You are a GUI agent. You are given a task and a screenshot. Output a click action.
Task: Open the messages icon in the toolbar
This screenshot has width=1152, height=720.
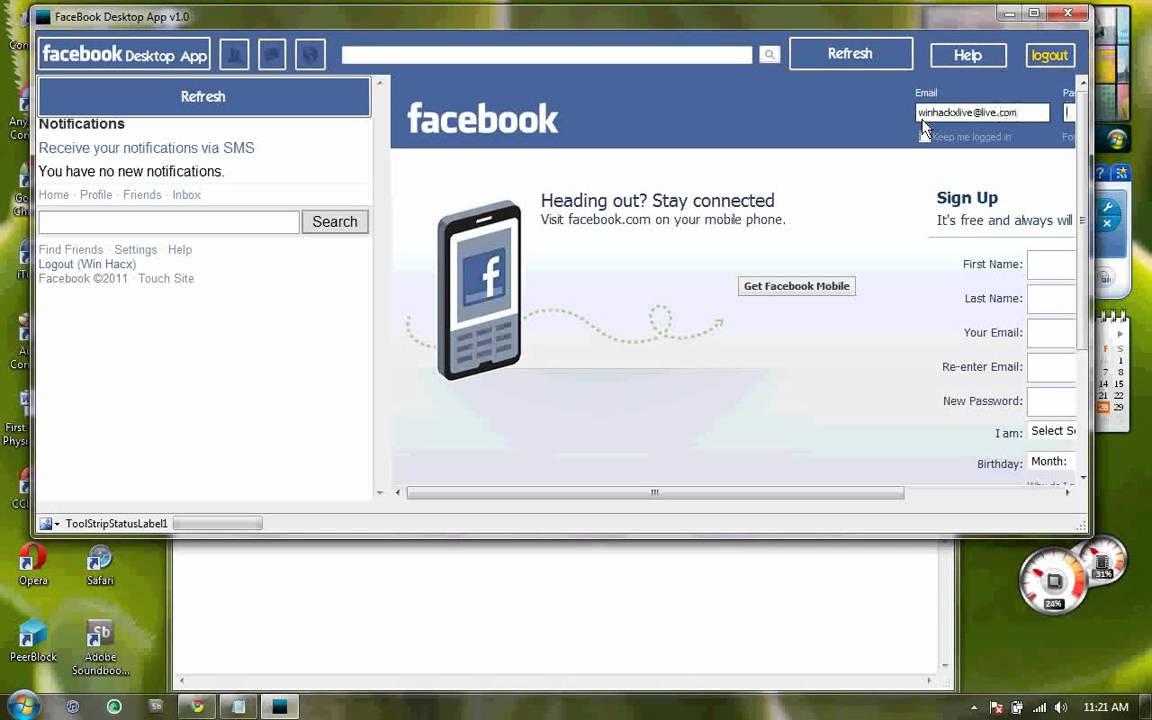(271, 54)
